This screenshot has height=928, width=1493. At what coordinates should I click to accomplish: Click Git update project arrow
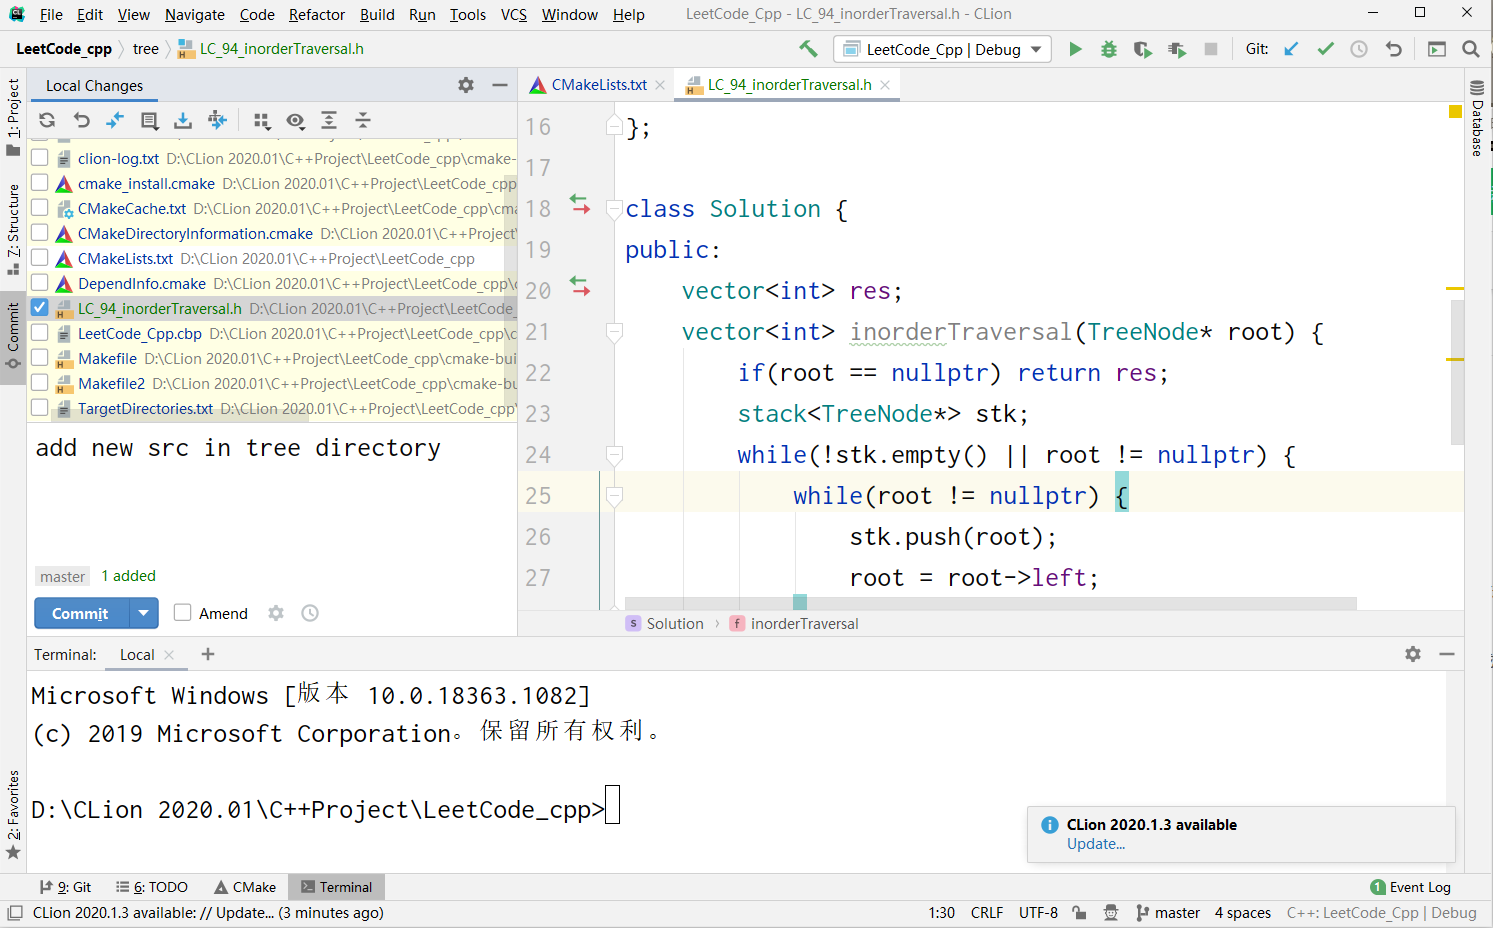(x=1291, y=49)
